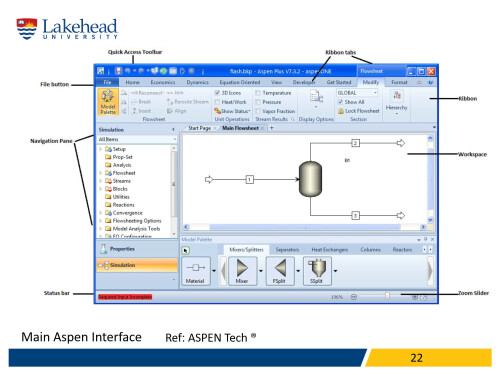The height and width of the screenshot is (375, 500).
Task: Click the workspace vertical scrollbar up arrow
Action: (x=430, y=138)
